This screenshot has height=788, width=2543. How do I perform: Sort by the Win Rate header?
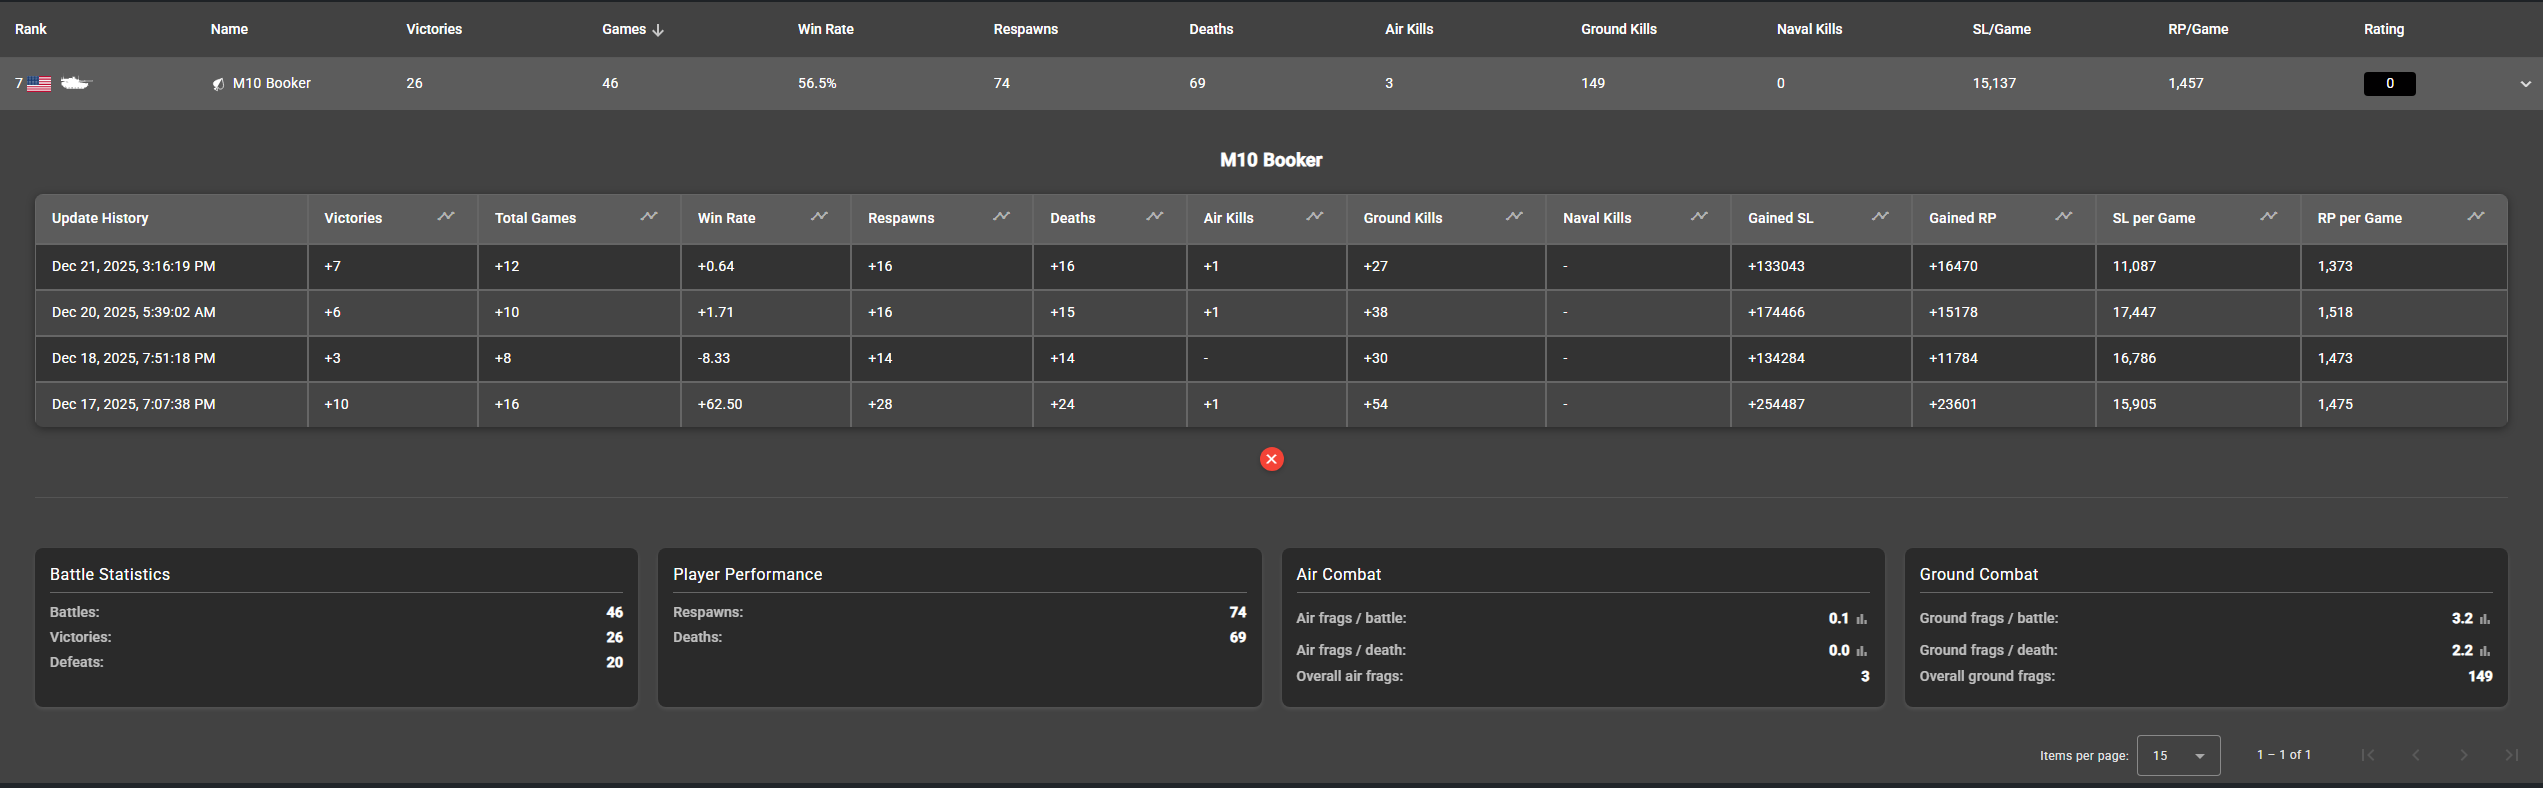825,29
